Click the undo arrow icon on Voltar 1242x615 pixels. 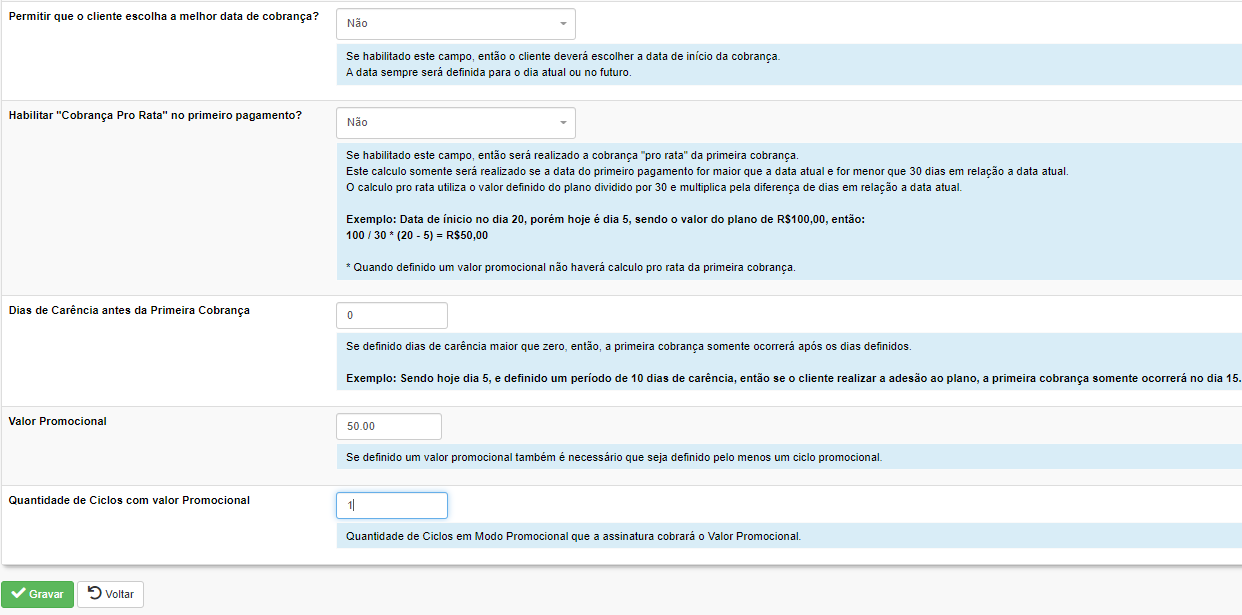(x=95, y=594)
